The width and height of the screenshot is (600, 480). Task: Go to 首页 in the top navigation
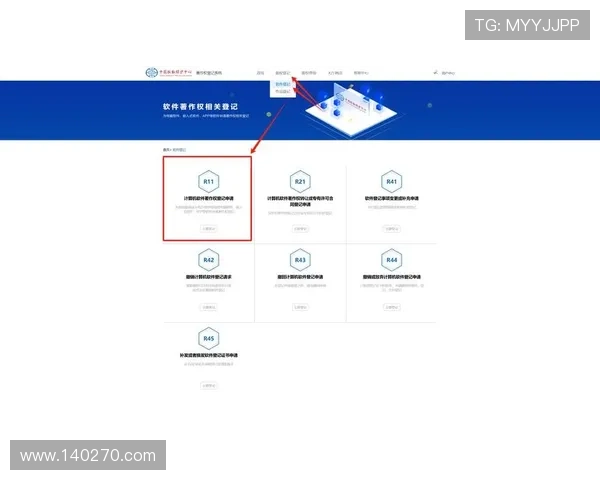(x=260, y=73)
